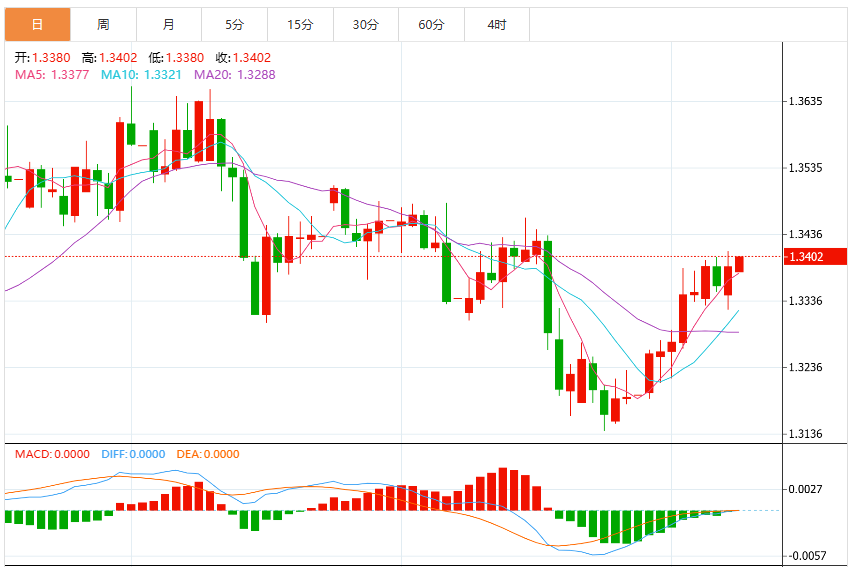This screenshot has height=567, width=852.
Task: Click the red 1.3402 current price tag
Action: [815, 257]
